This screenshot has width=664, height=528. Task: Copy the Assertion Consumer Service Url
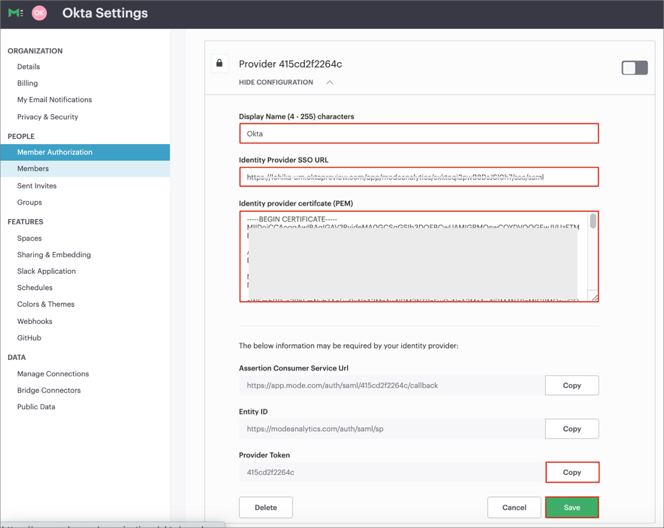(x=571, y=385)
